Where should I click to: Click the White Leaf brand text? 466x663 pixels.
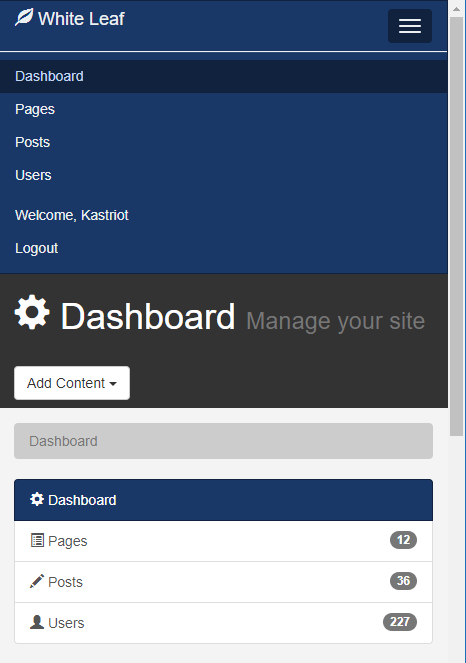coord(81,19)
